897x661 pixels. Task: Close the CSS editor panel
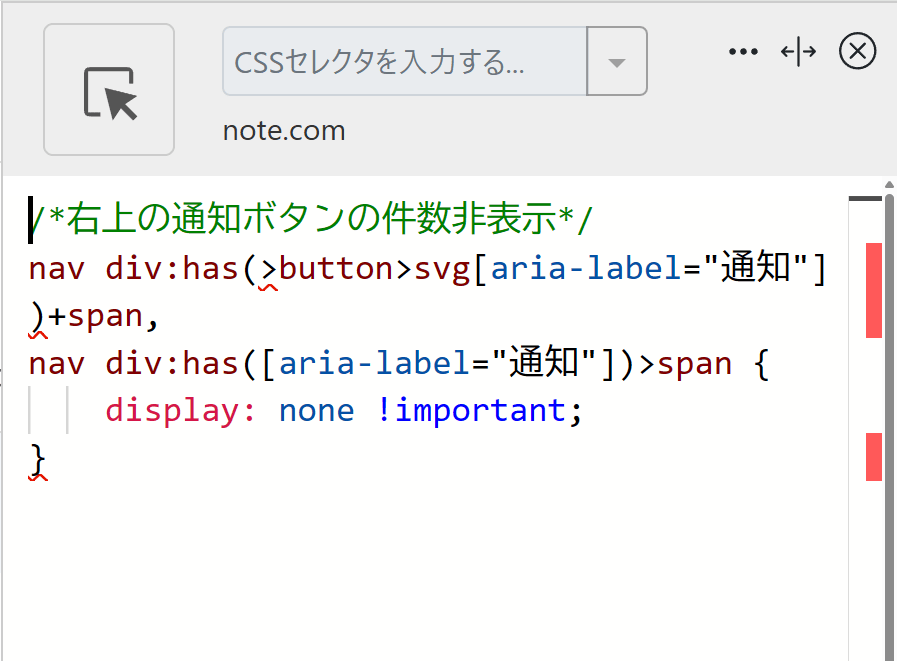857,51
